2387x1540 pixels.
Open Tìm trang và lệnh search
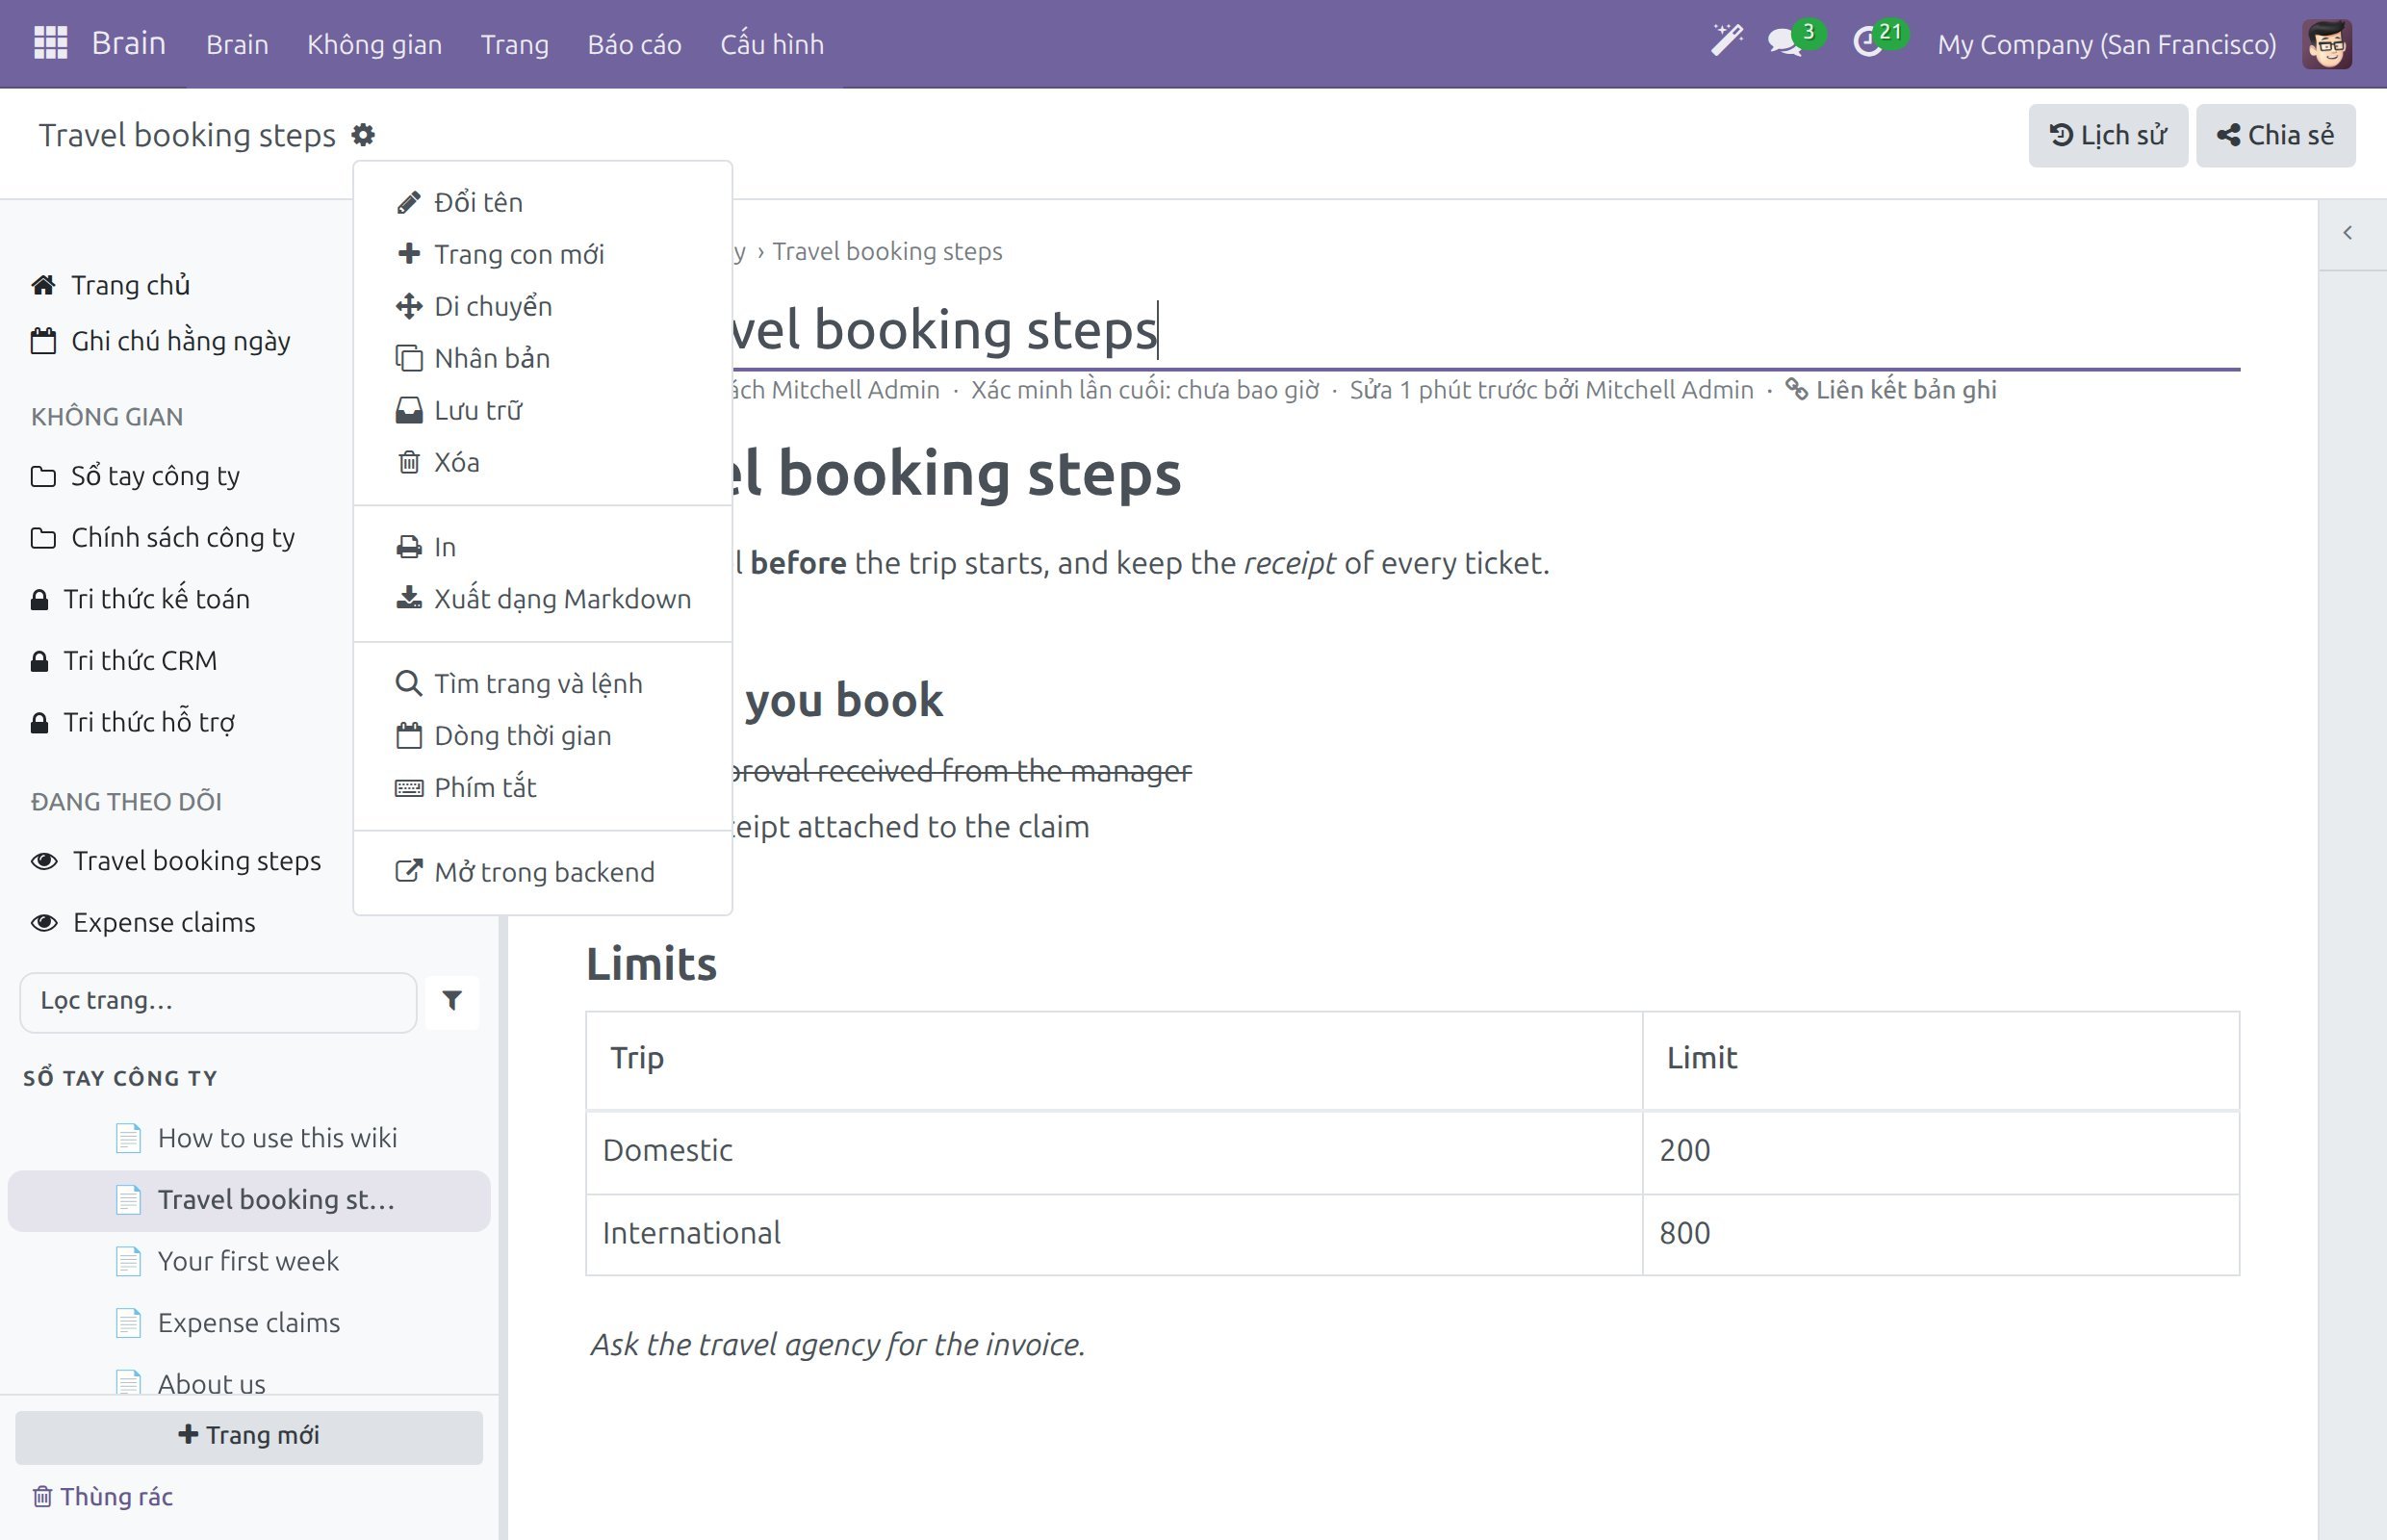pos(543,683)
